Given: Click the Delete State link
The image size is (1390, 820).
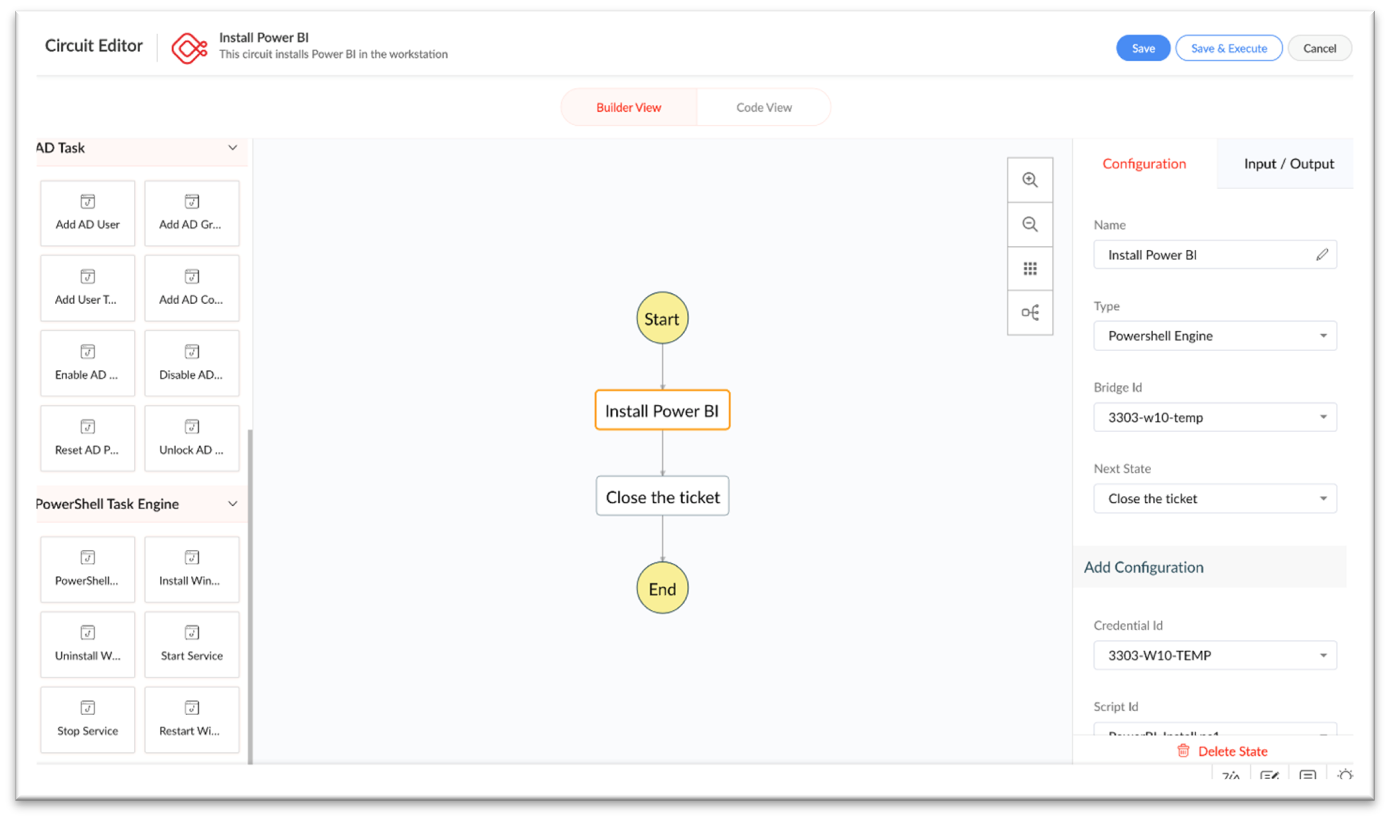Looking at the screenshot, I should coord(1232,751).
